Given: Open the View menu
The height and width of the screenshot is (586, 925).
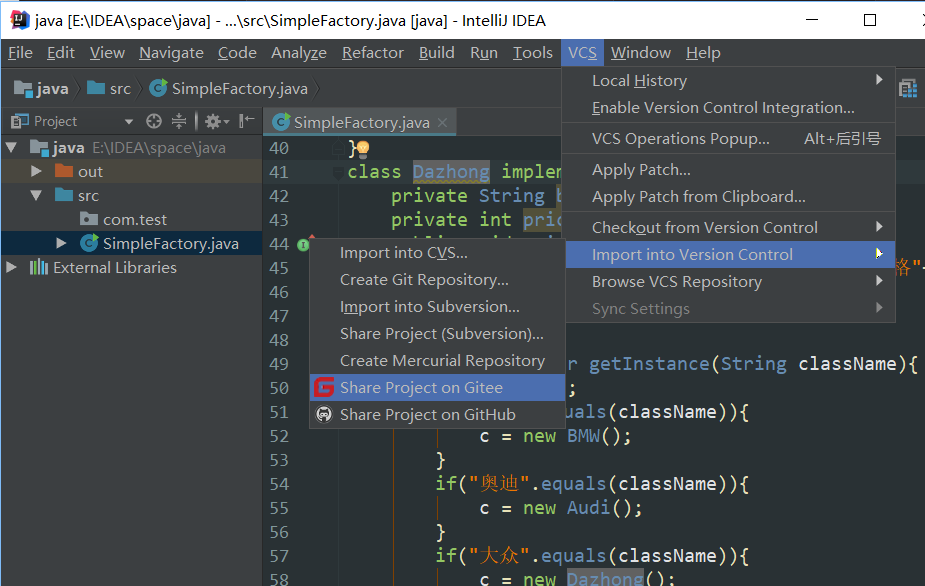Looking at the screenshot, I should point(107,53).
